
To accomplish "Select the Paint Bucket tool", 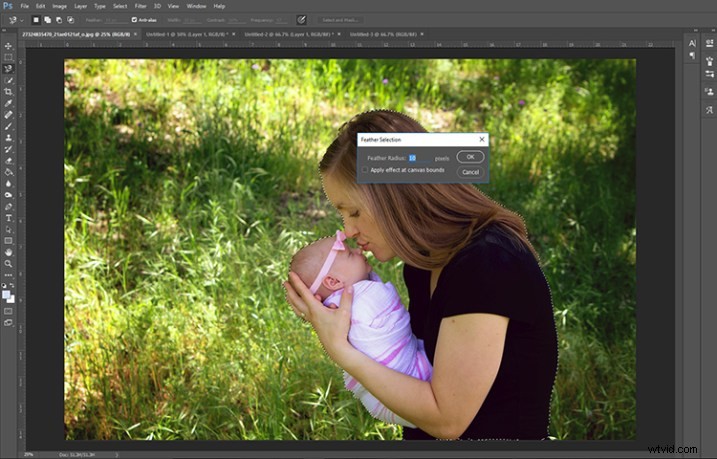I will click(8, 172).
